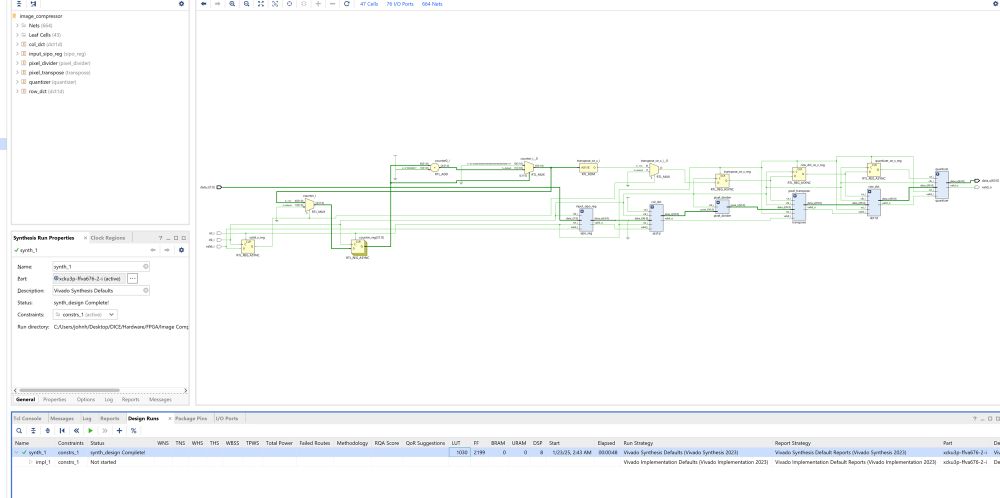
Task: Go back in schematic view history
Action: tap(204, 4)
